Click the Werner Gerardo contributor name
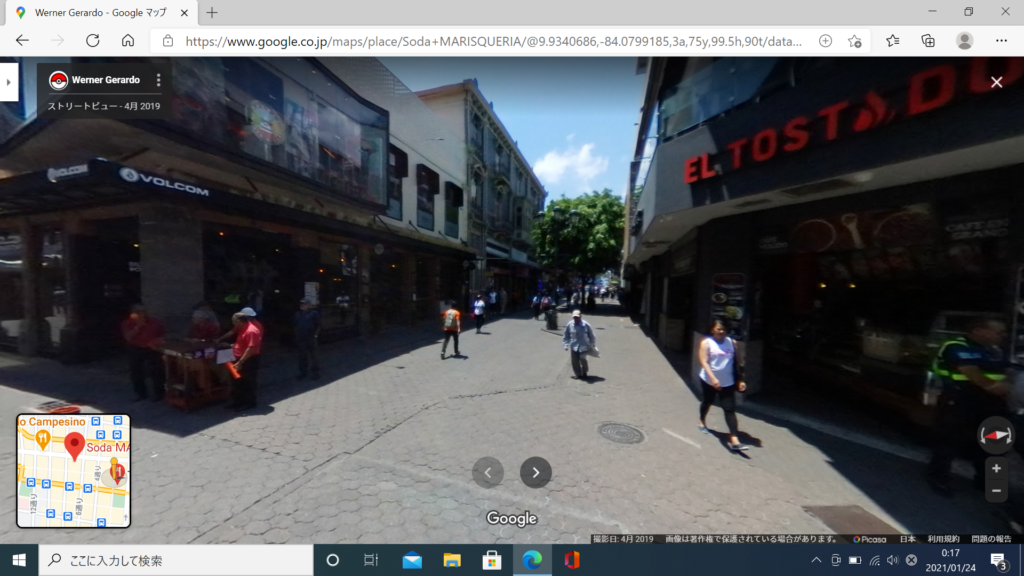Image resolution: width=1024 pixels, height=576 pixels. coord(105,80)
